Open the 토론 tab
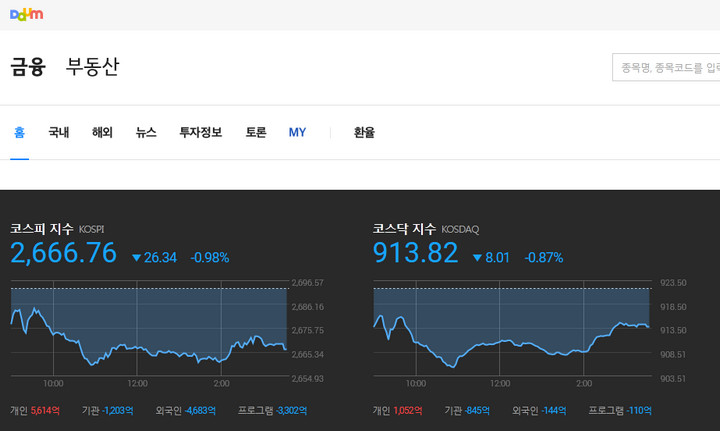The height and width of the screenshot is (431, 720). [256, 132]
